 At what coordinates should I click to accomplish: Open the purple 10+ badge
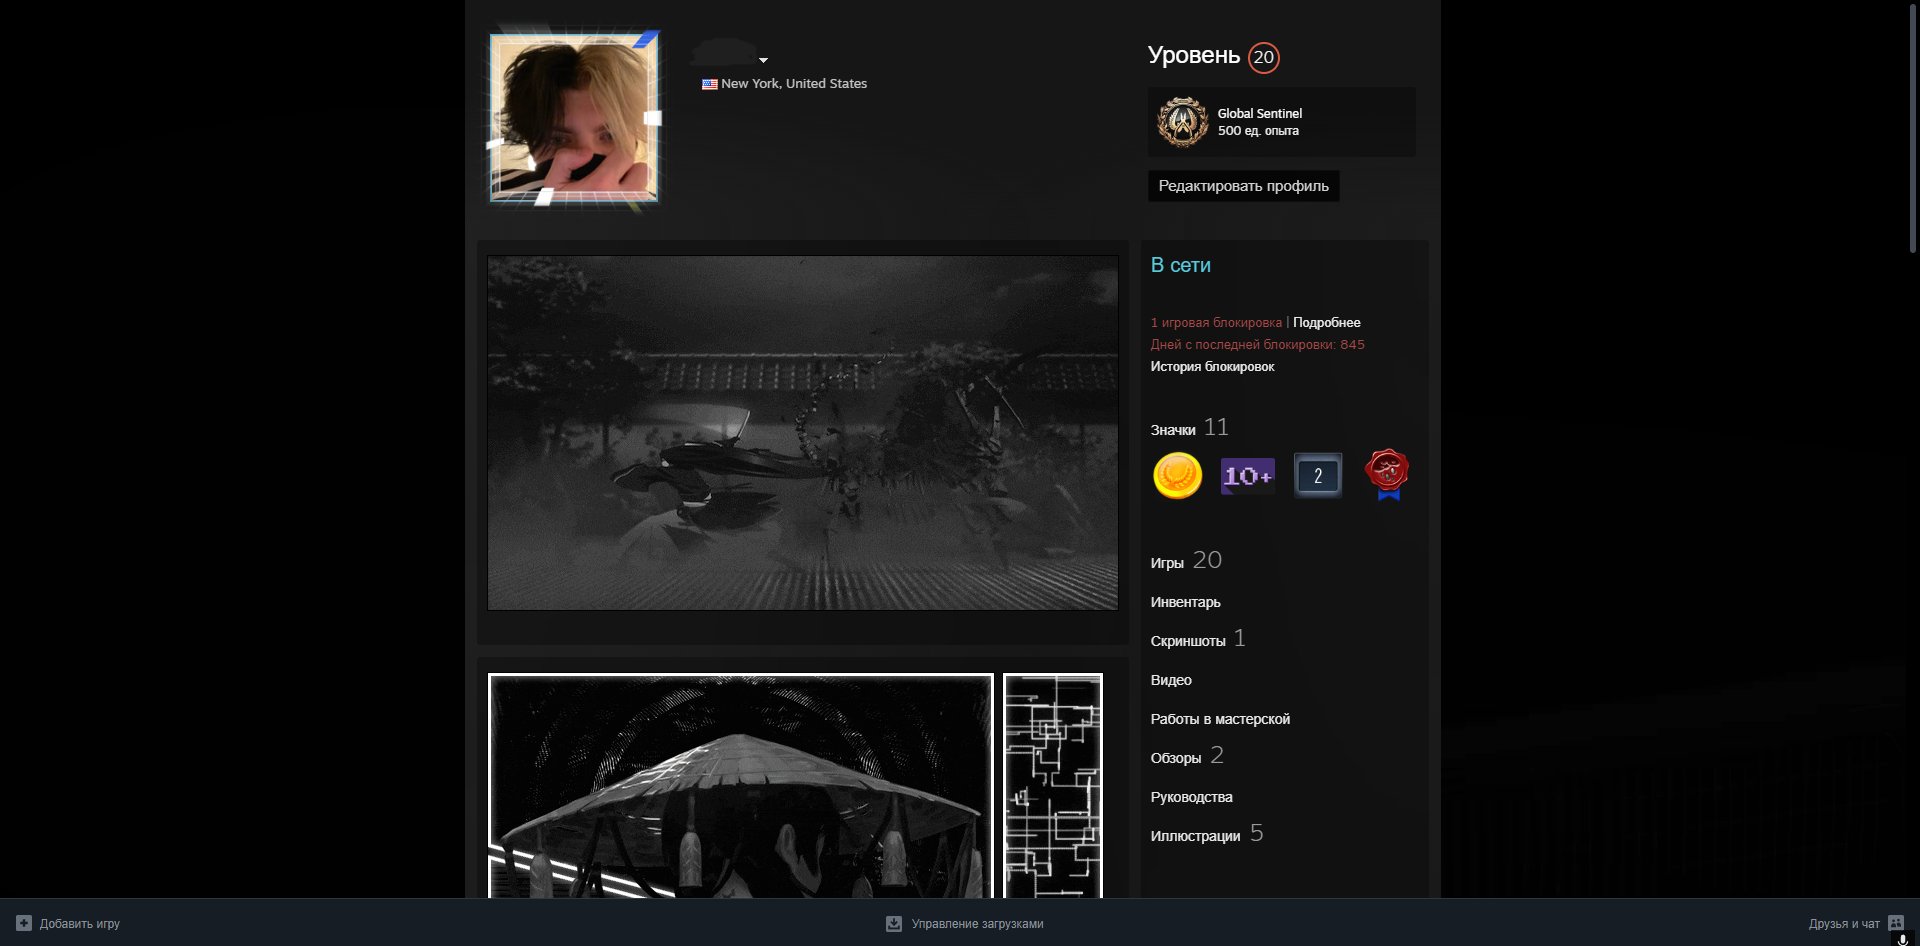tap(1247, 476)
